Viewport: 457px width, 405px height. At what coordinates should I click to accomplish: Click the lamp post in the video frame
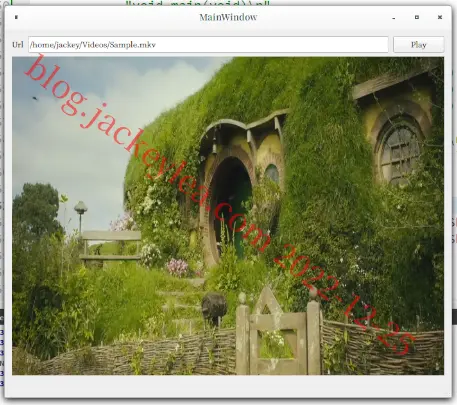point(80,218)
